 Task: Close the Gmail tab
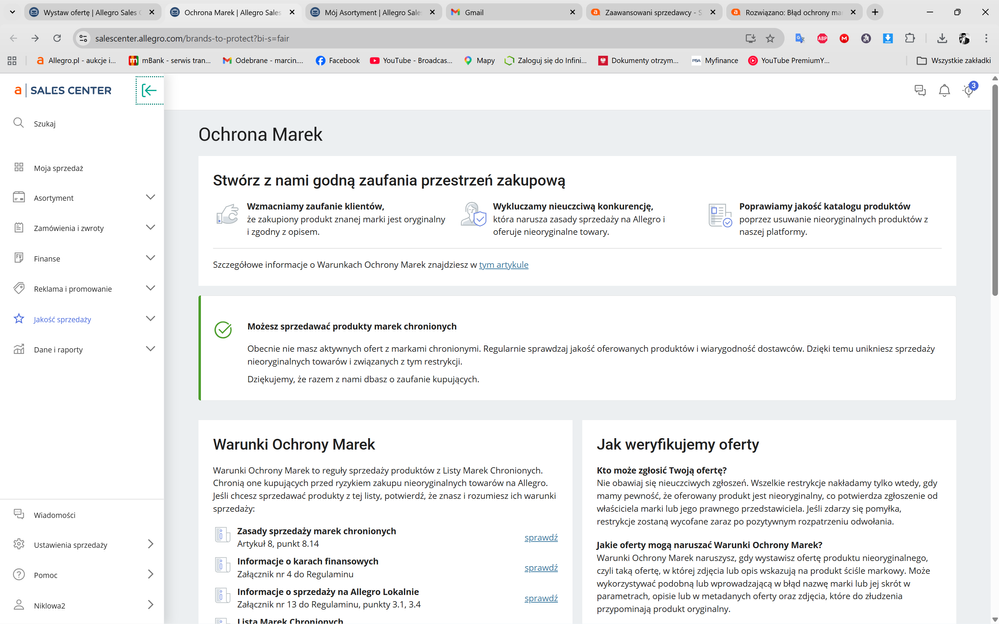(572, 12)
